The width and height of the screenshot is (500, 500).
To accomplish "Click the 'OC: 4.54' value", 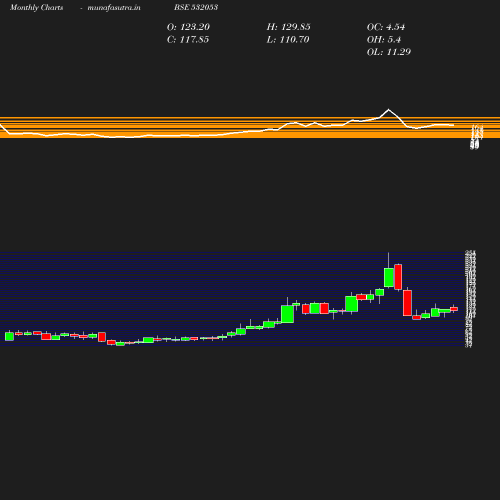I will (x=386, y=27).
